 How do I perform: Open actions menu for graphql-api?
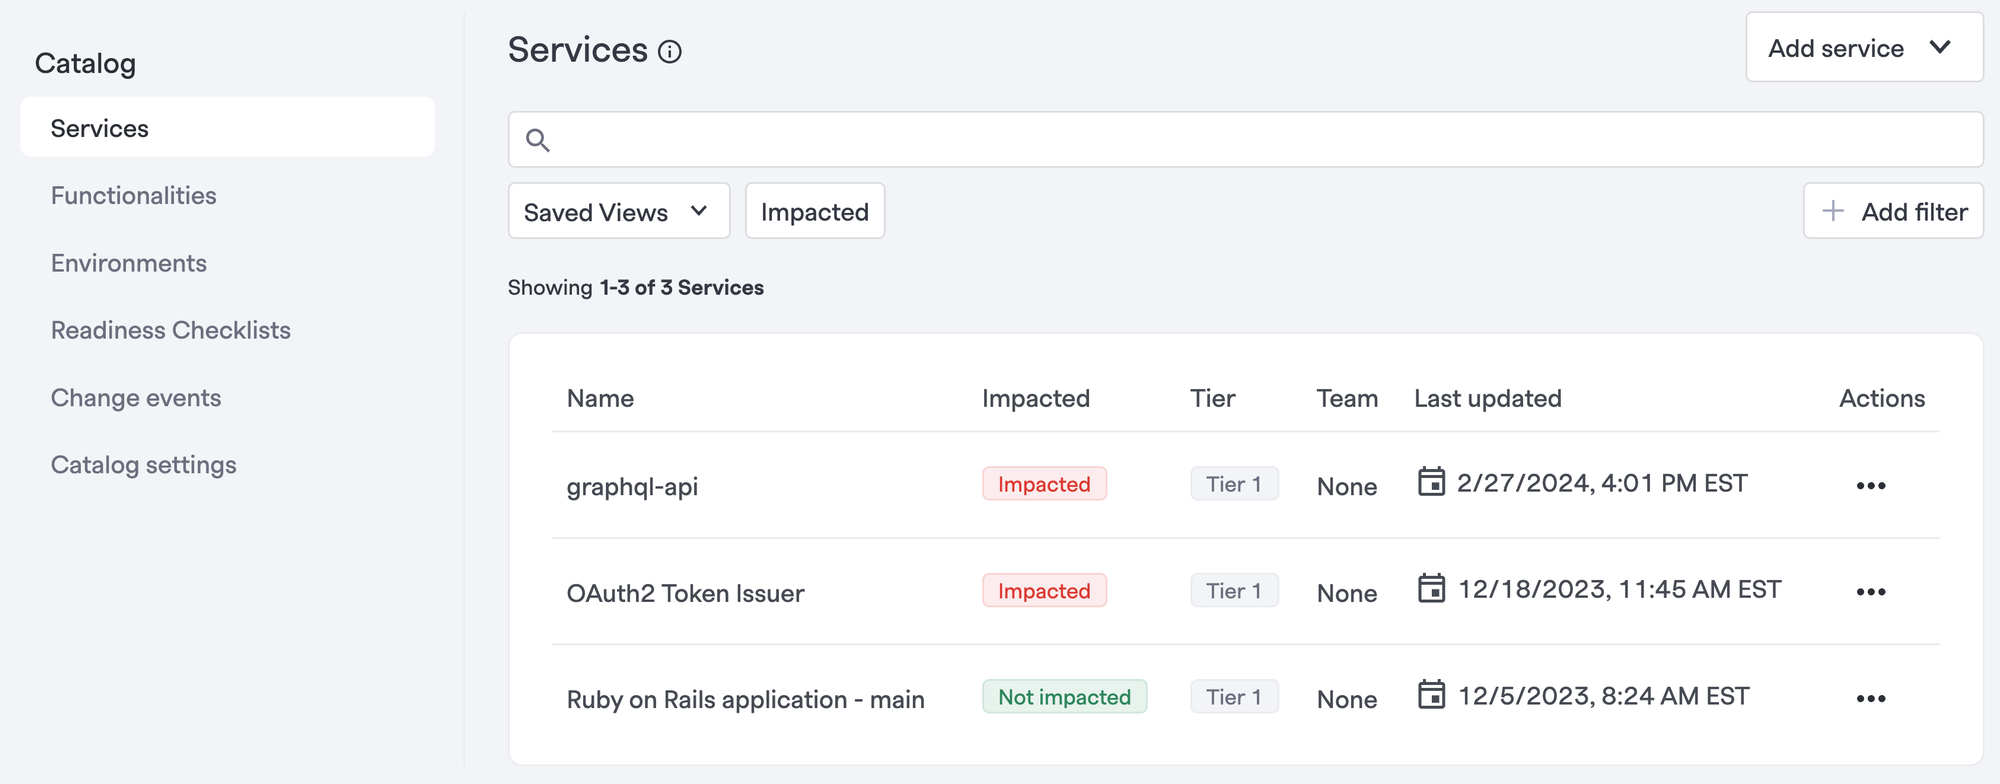click(1871, 486)
